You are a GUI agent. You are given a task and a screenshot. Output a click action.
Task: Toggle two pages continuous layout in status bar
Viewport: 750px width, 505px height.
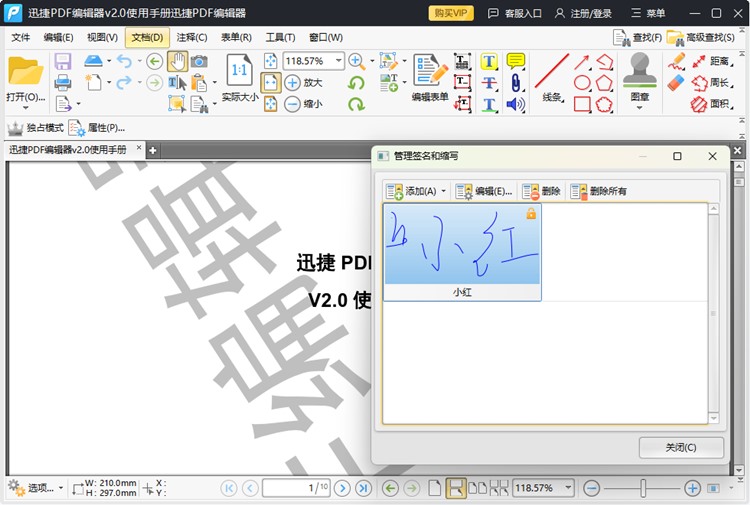point(499,488)
